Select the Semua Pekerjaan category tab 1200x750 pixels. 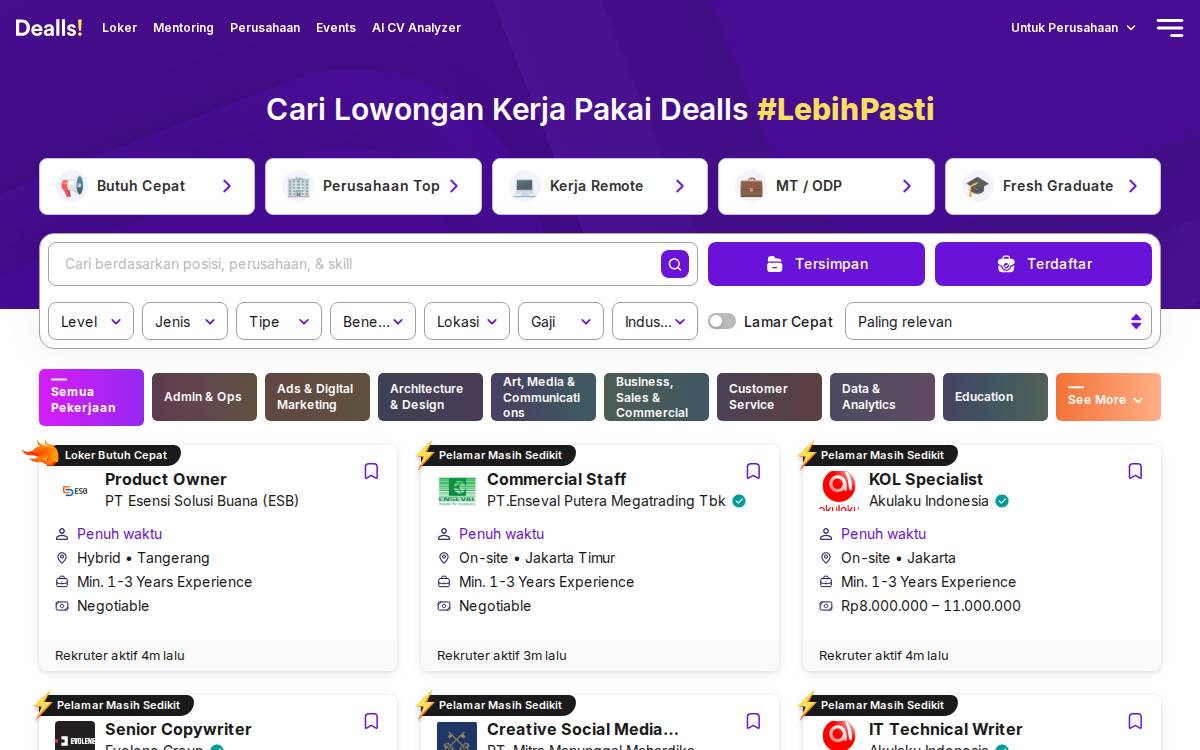point(91,397)
